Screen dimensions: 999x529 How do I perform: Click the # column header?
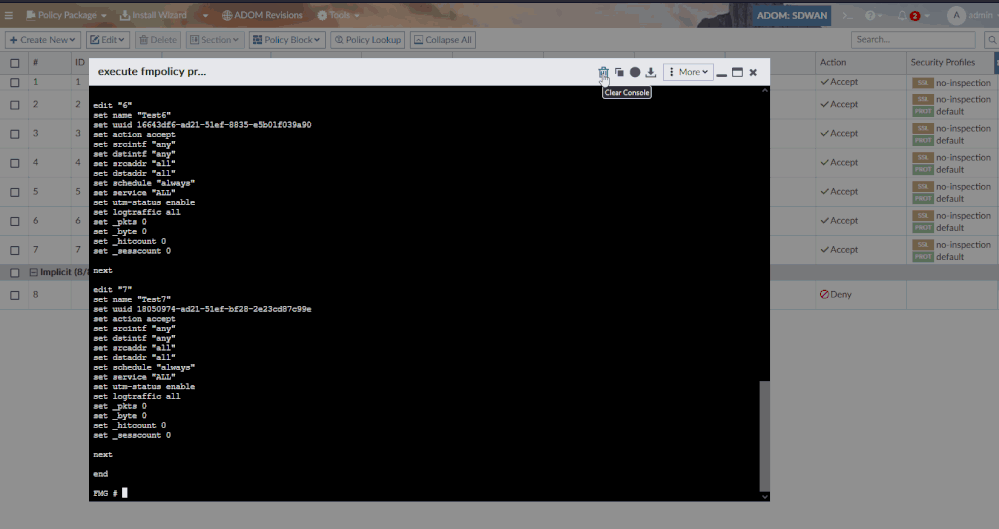coord(36,62)
